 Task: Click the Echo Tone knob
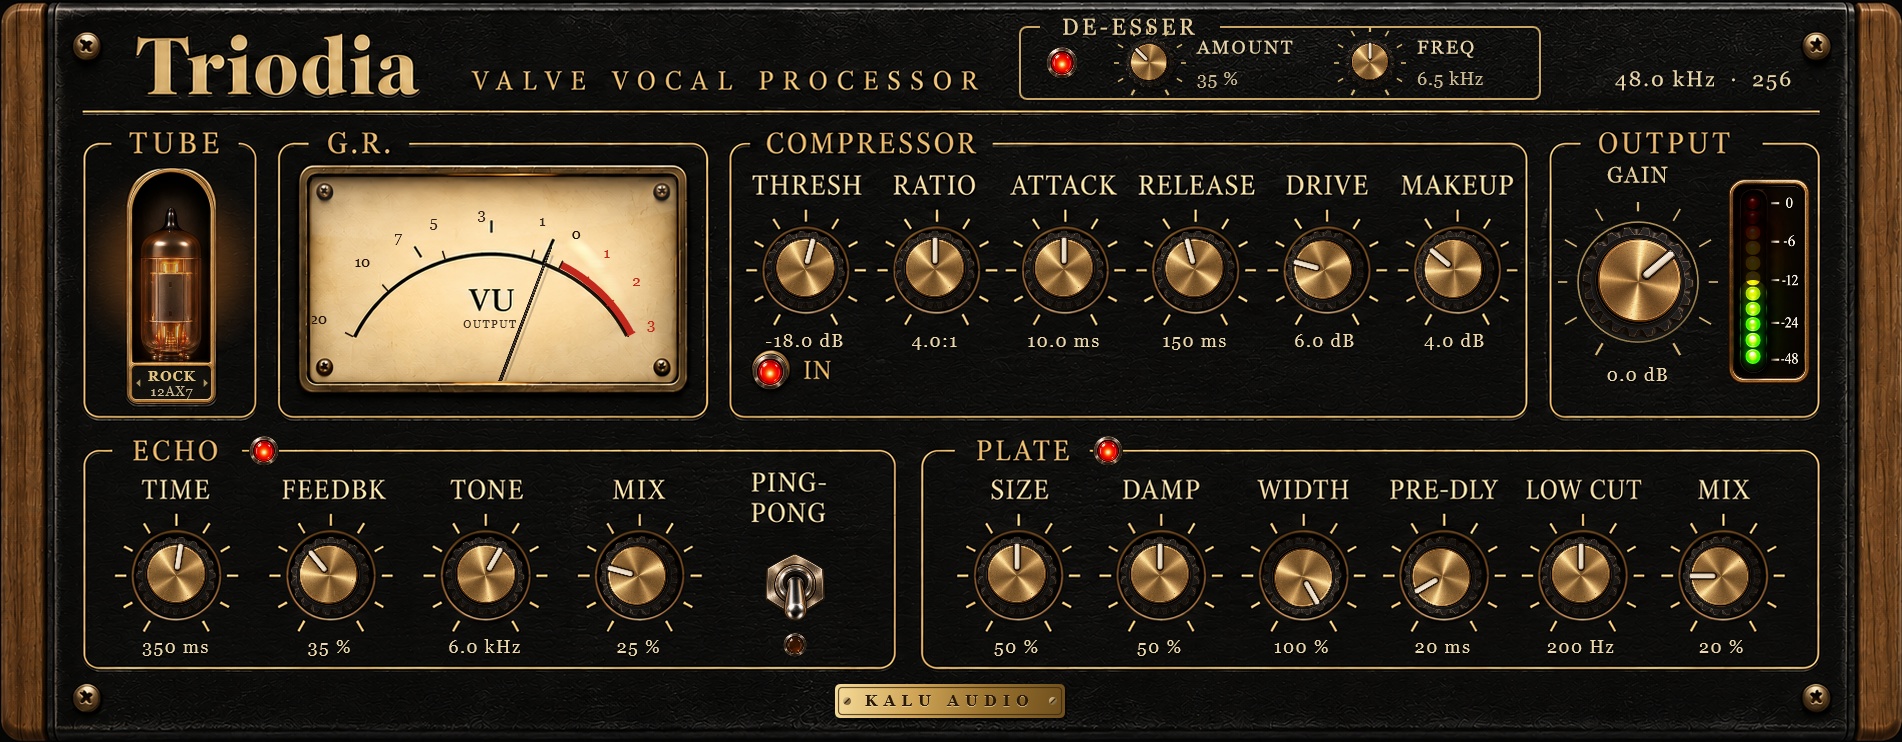[485, 575]
